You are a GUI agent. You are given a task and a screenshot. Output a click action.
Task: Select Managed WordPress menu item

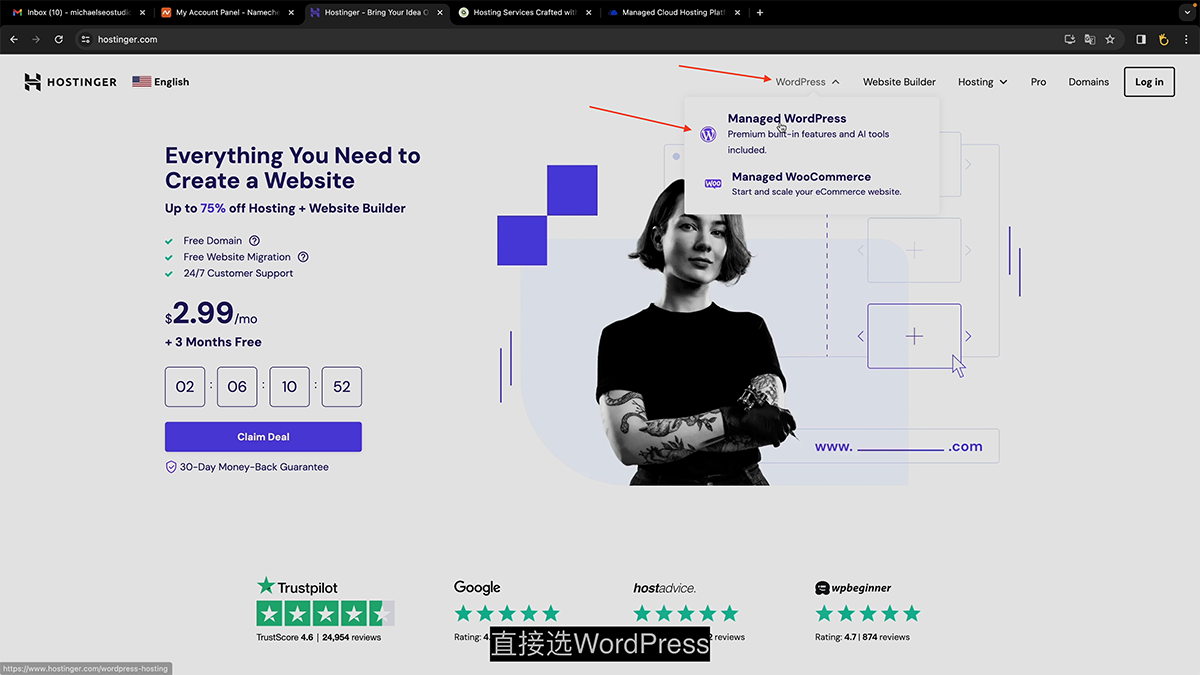(812, 133)
